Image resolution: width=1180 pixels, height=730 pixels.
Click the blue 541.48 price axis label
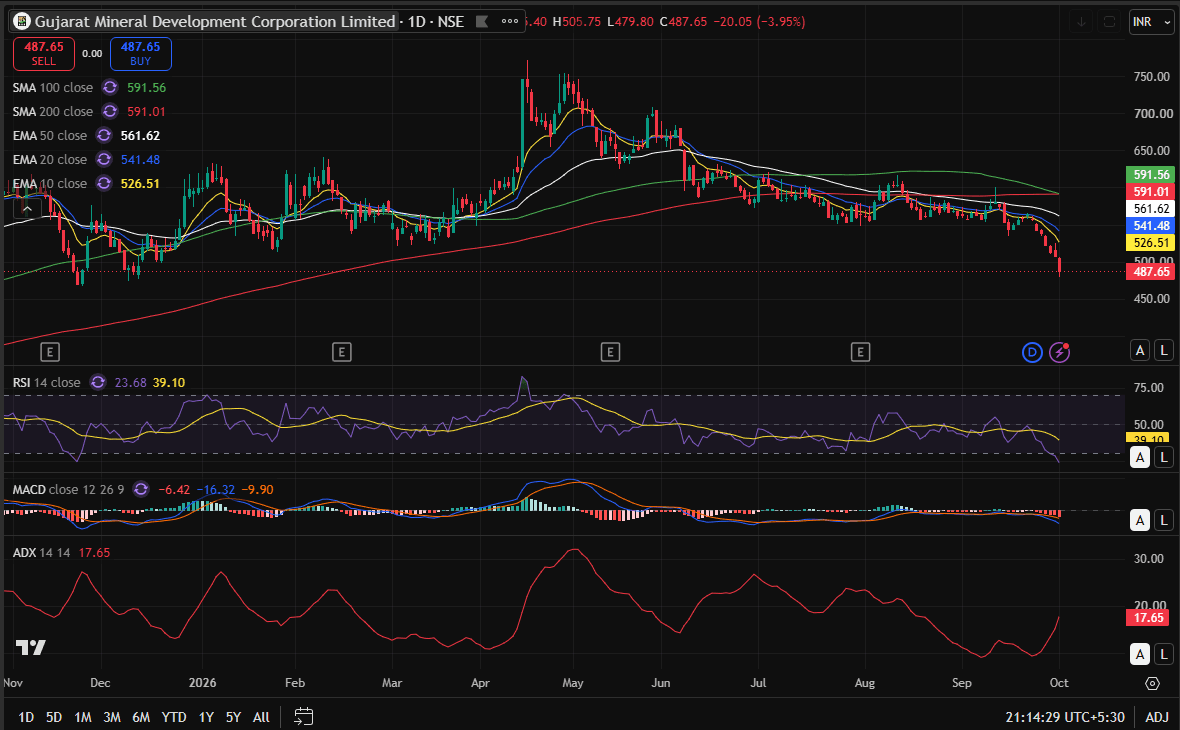(1151, 226)
